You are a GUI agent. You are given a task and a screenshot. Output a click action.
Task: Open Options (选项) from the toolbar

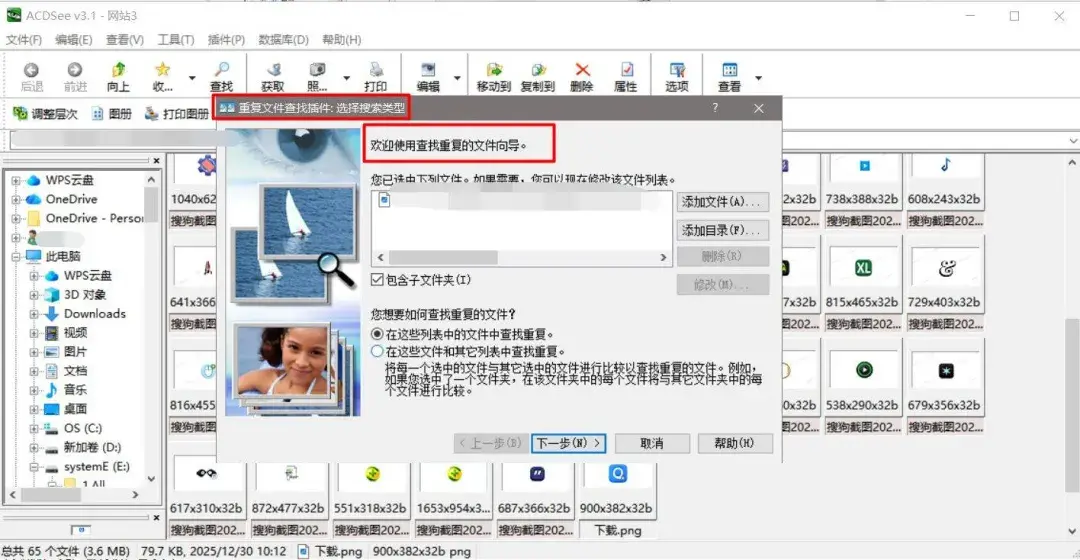pos(677,76)
